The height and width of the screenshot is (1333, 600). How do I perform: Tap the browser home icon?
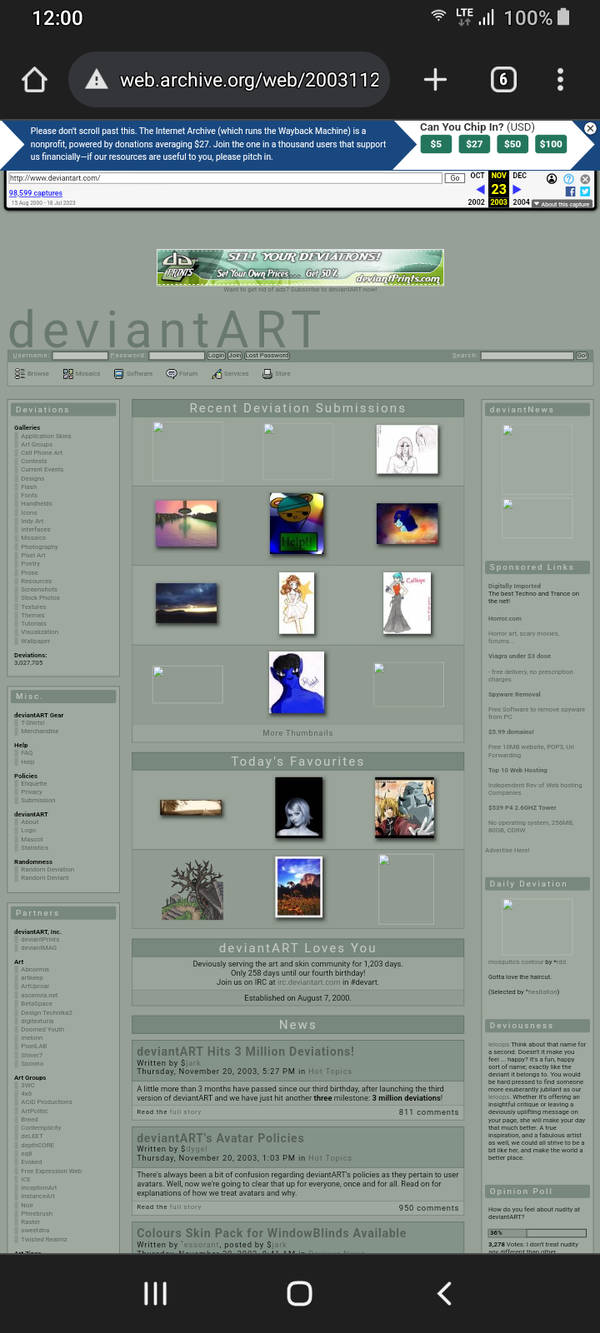click(x=34, y=80)
